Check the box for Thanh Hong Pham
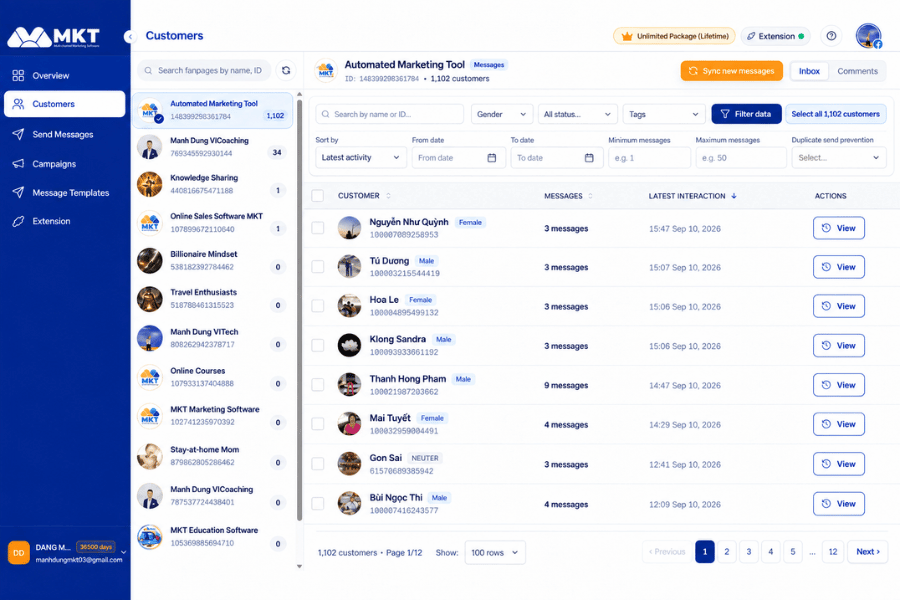900x600 pixels. point(317,385)
